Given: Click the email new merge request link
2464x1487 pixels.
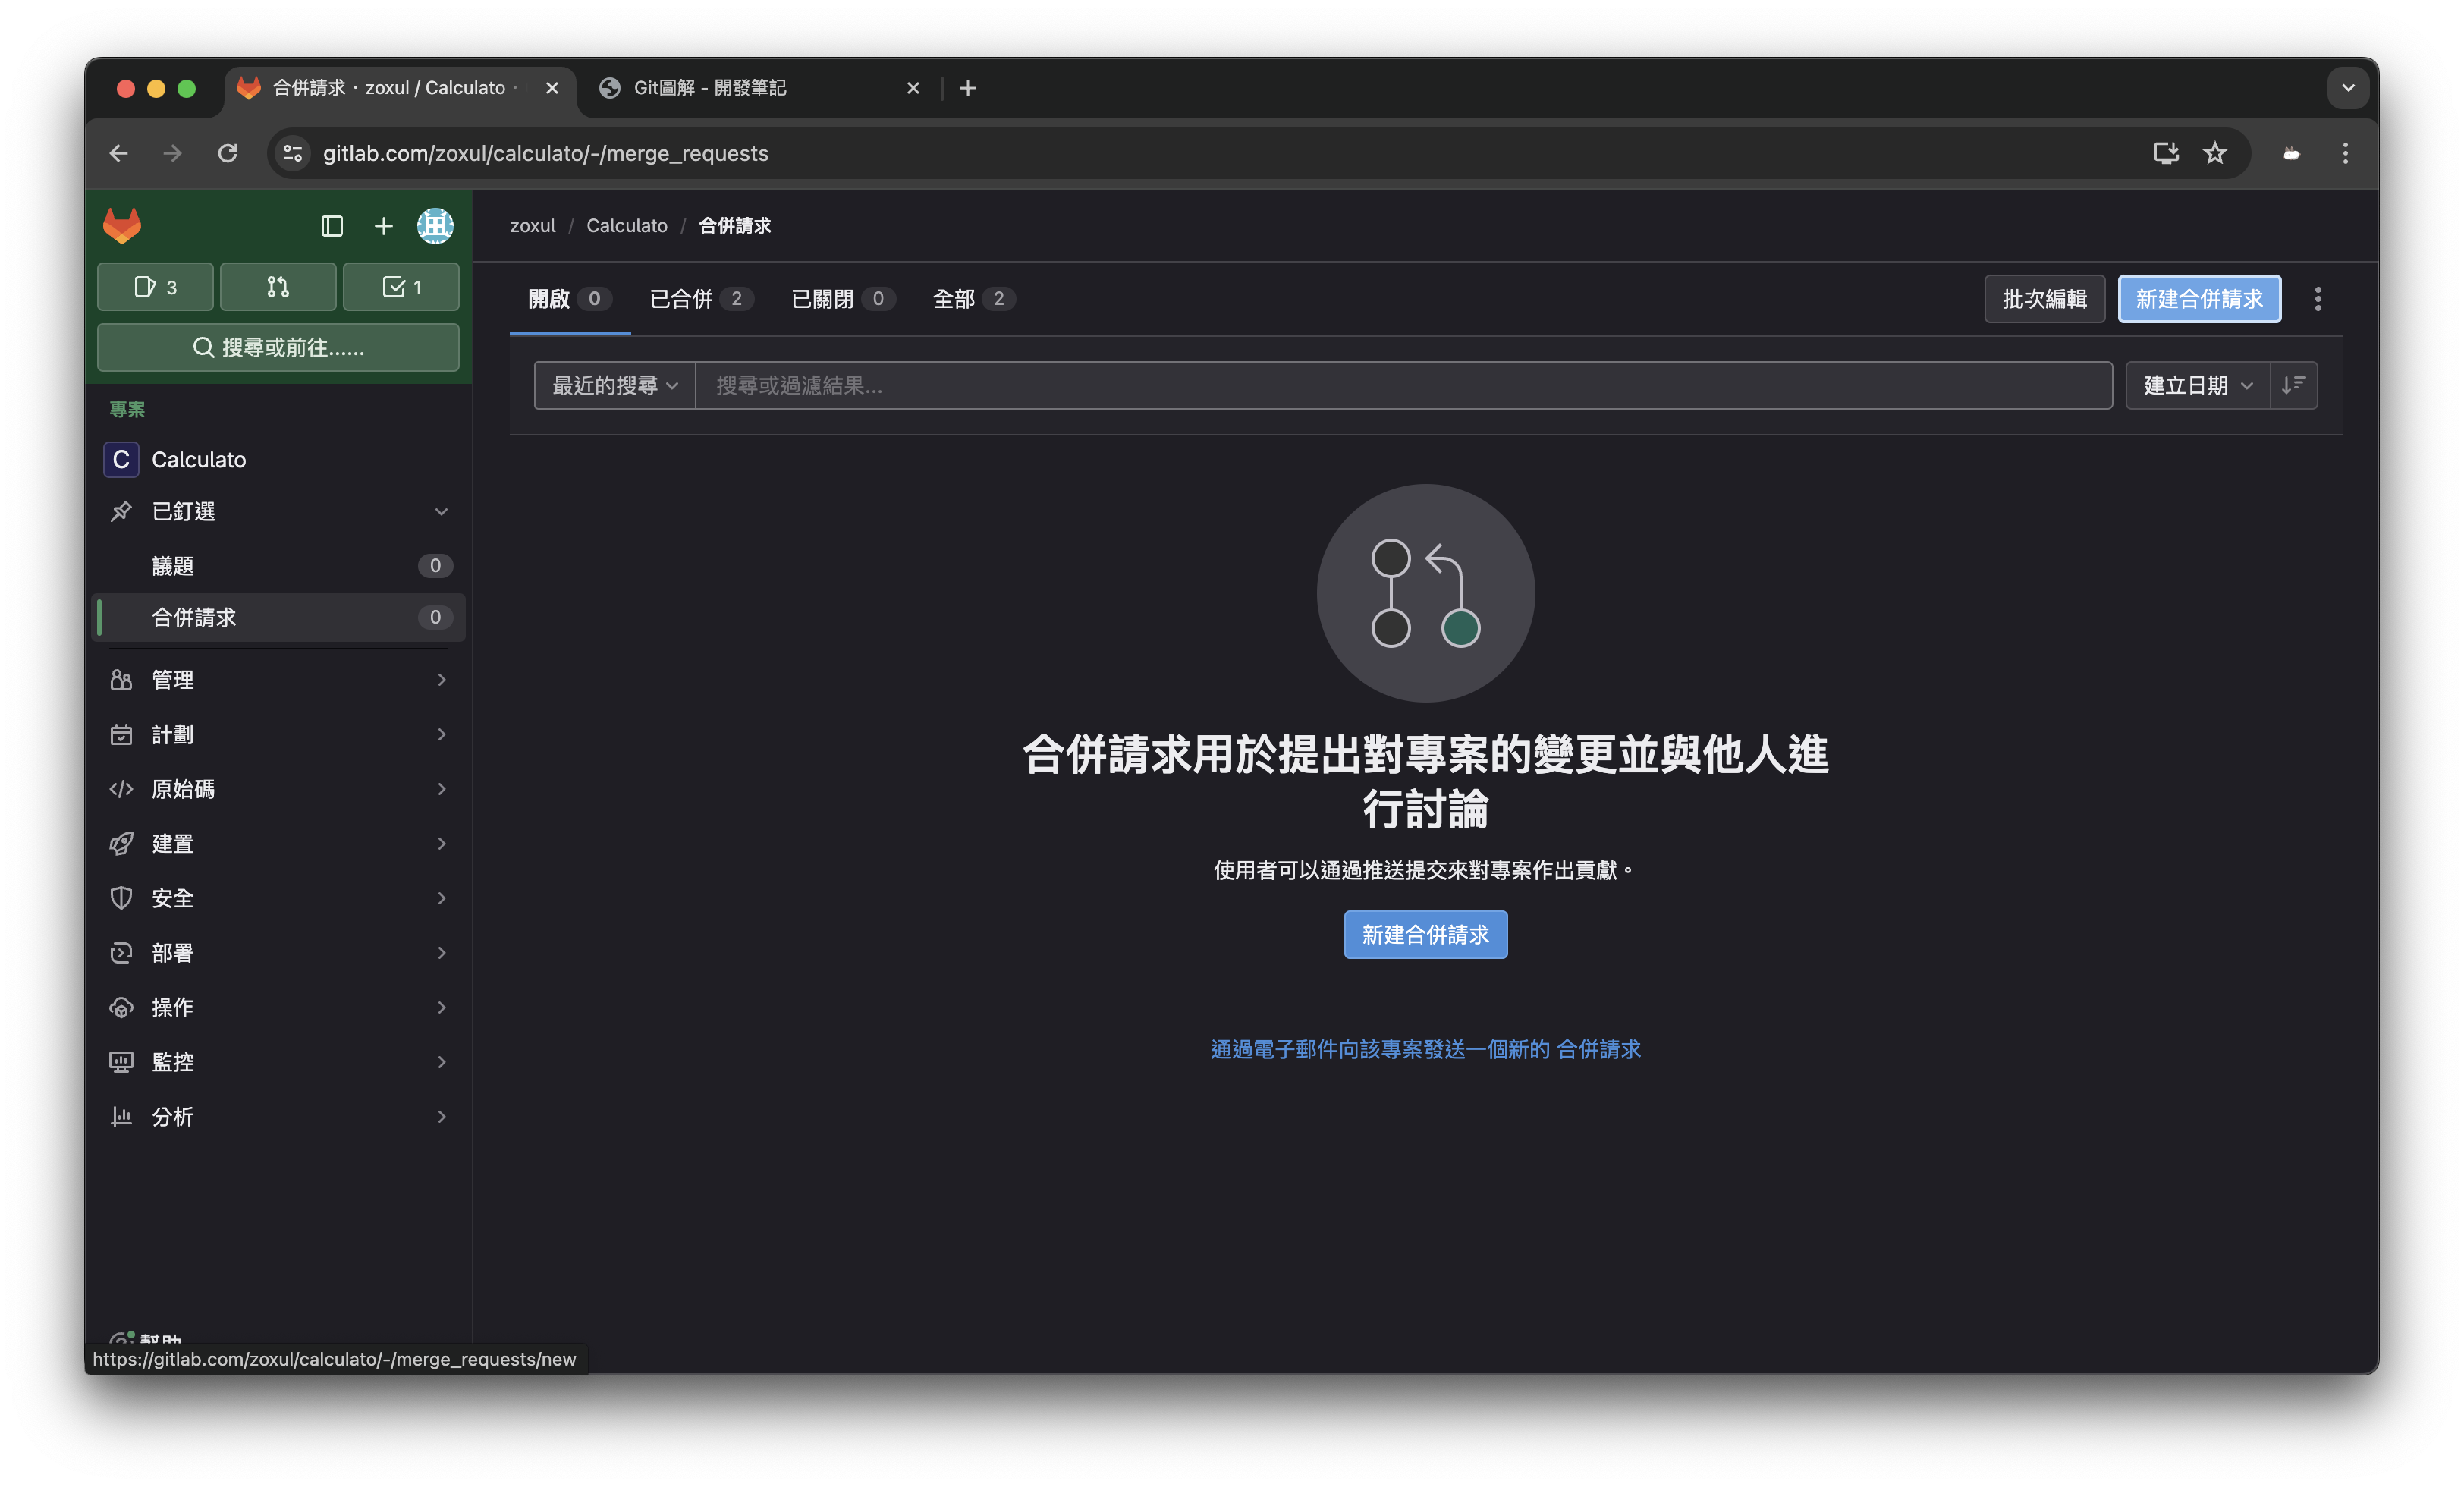Looking at the screenshot, I should [1425, 1049].
